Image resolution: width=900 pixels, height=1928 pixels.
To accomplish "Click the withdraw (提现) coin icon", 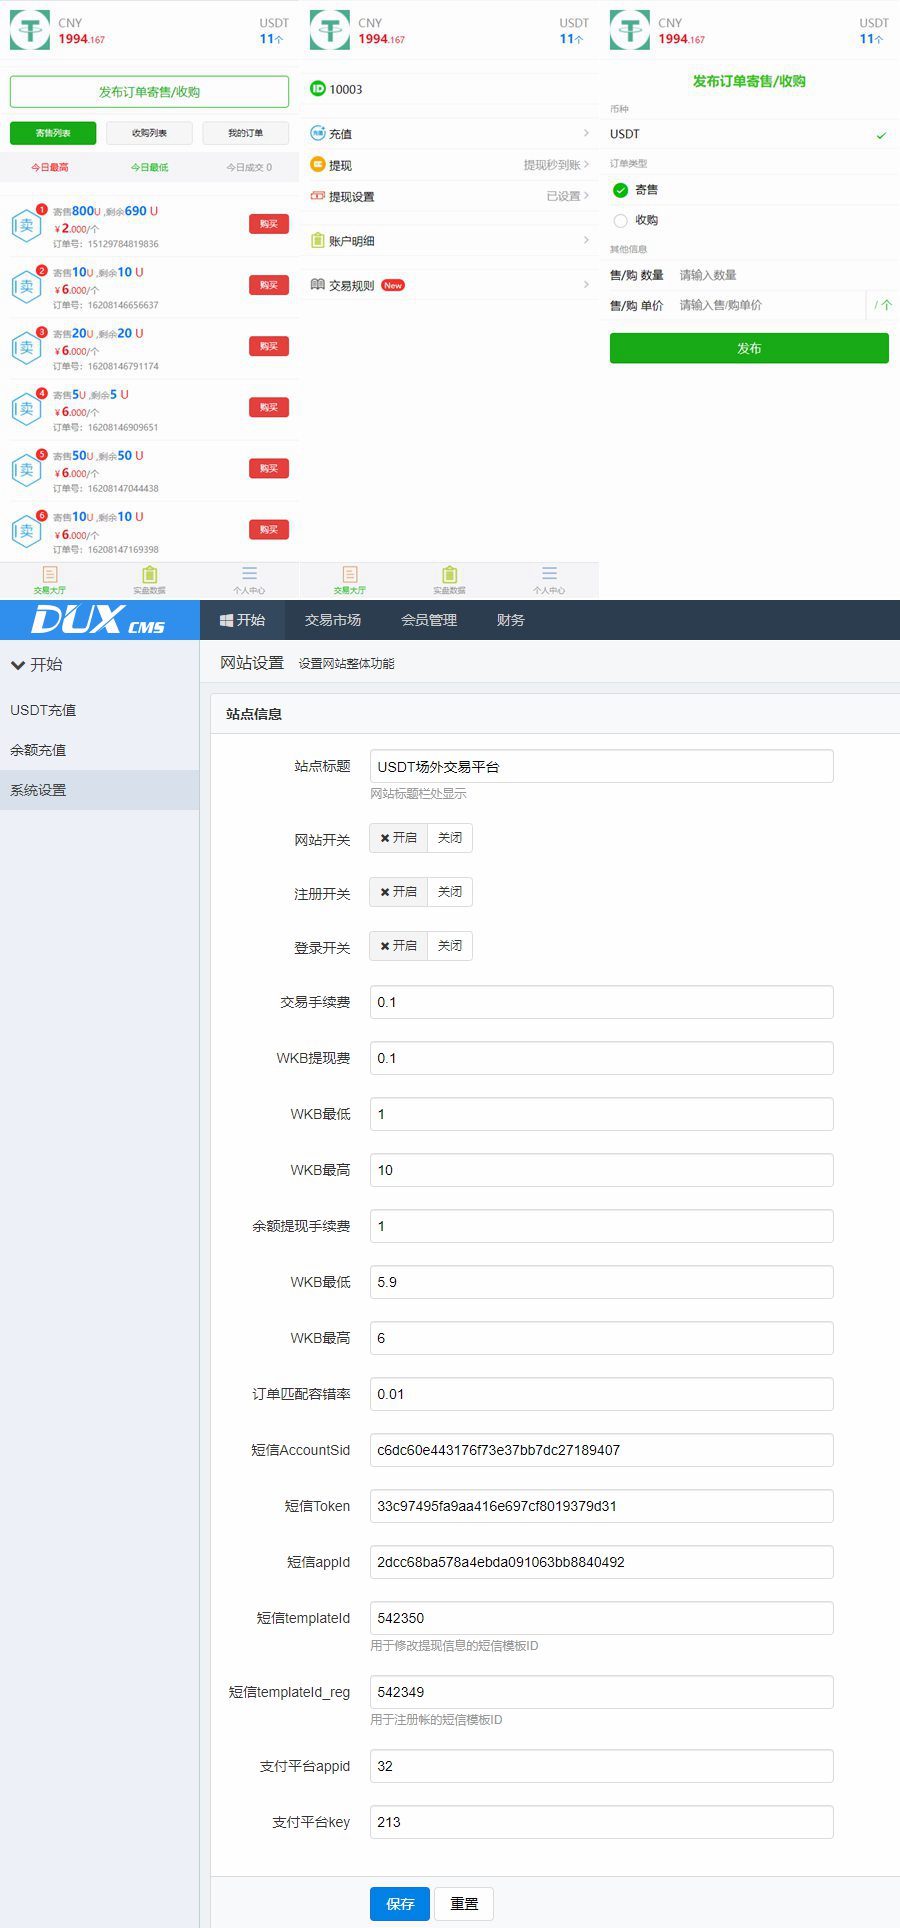I will point(317,165).
